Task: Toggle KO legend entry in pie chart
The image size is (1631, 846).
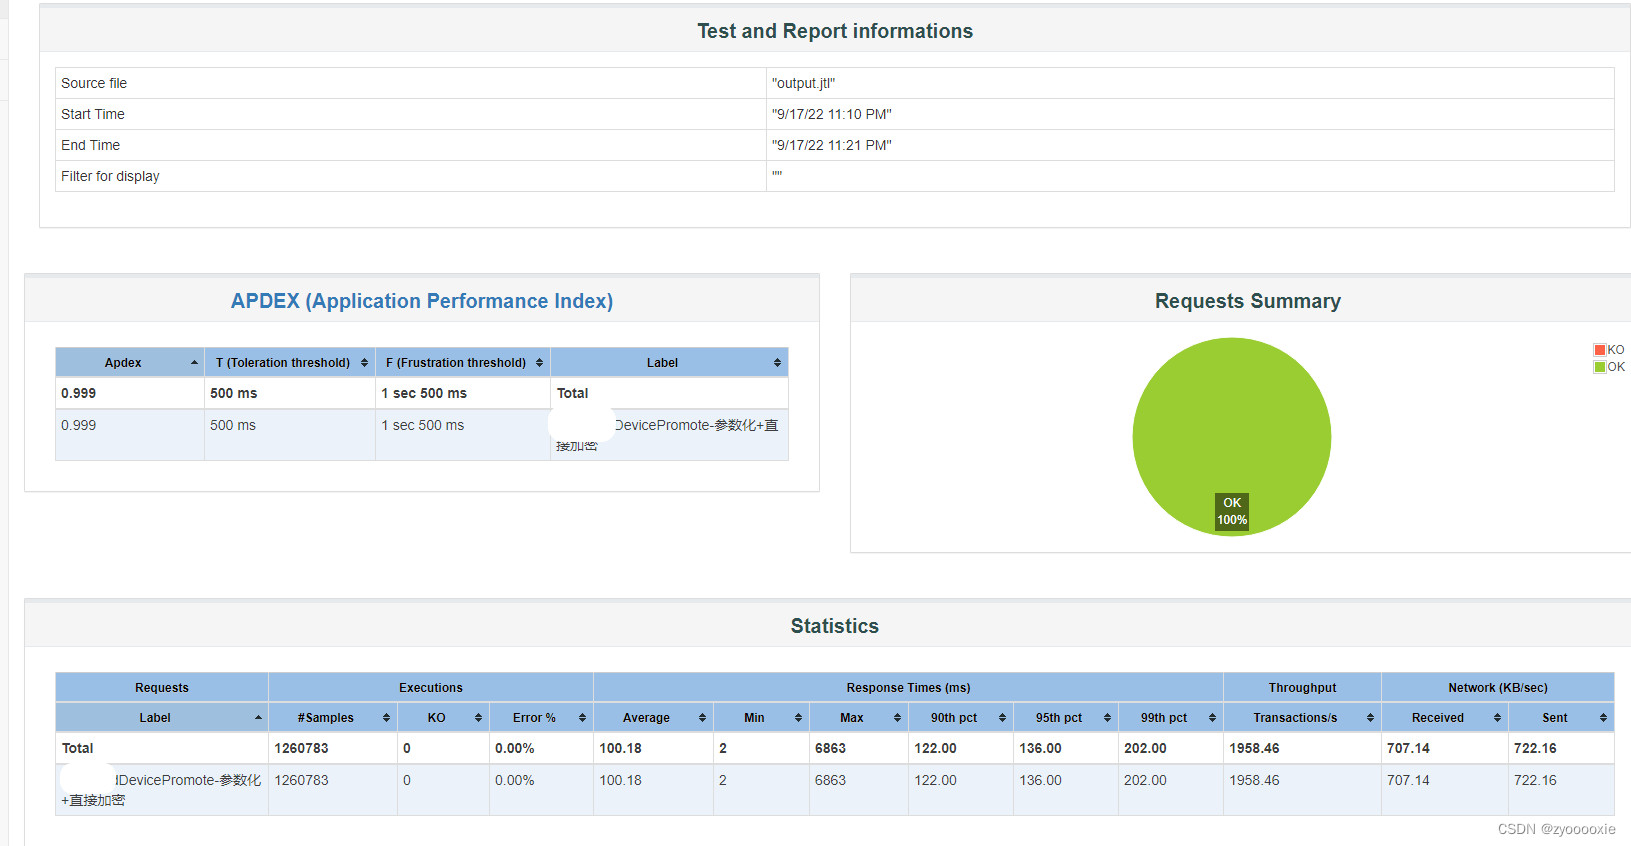Action: click(x=1609, y=350)
